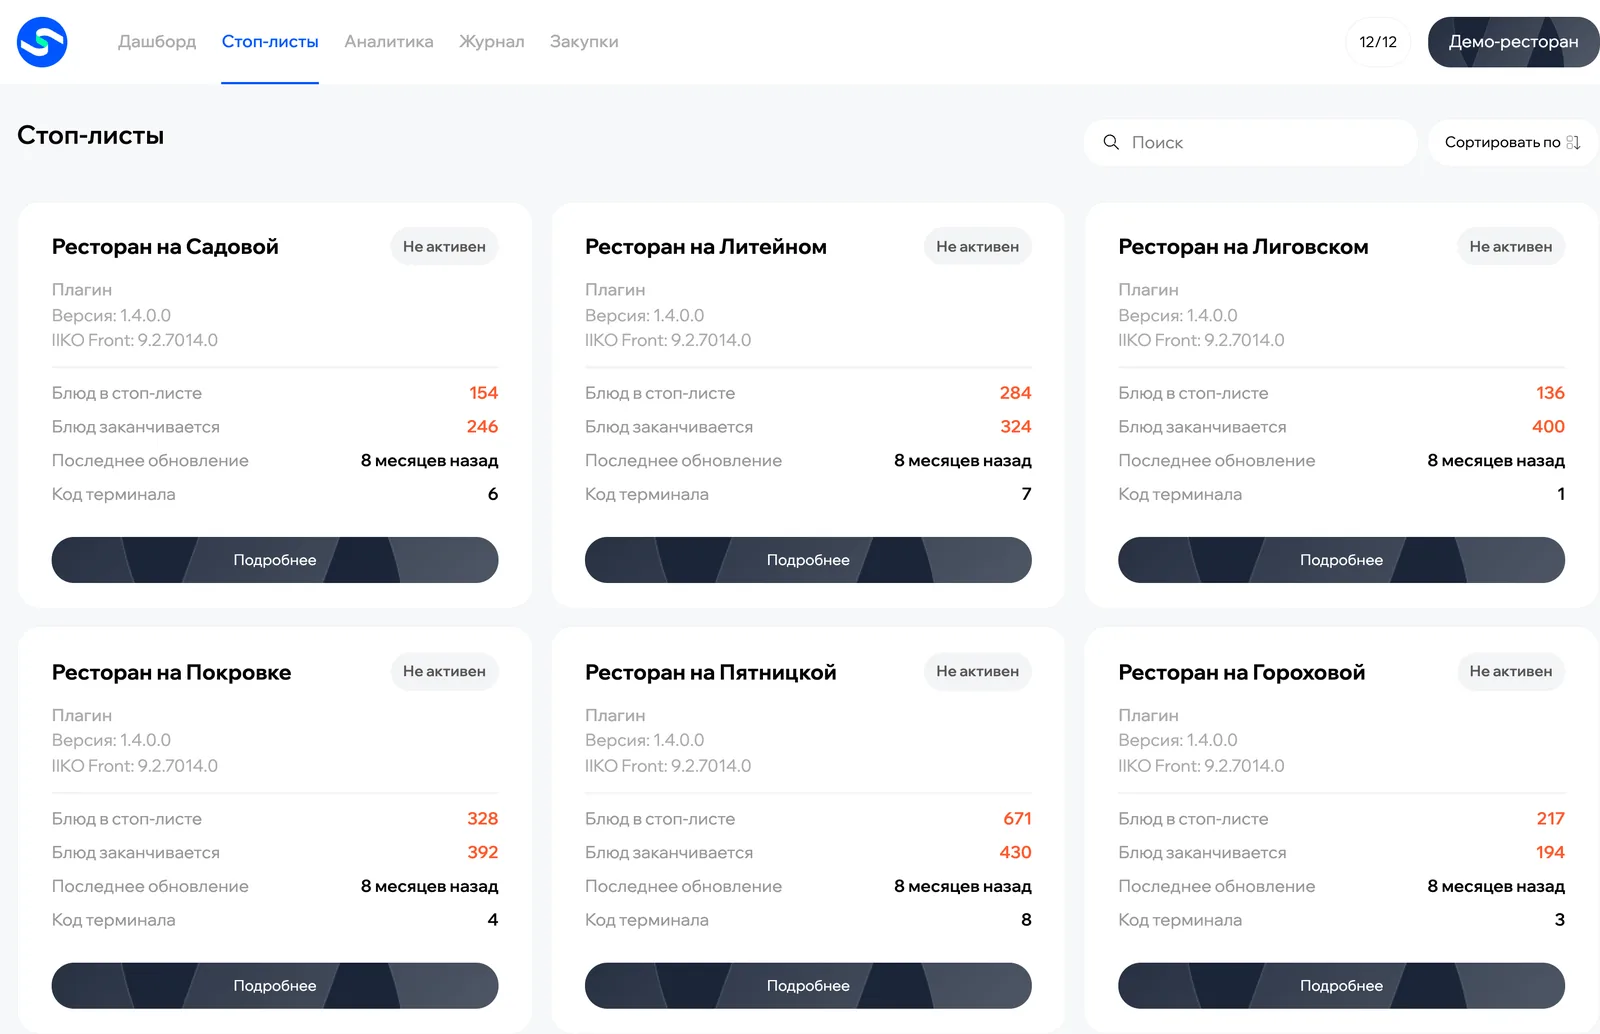Go to Закупки tab
The height and width of the screenshot is (1034, 1600).
584,42
